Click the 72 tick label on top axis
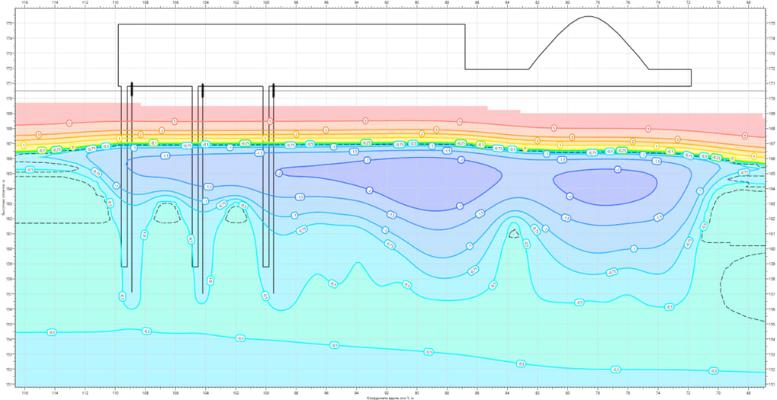Viewport: 777px width, 400px height. click(688, 3)
